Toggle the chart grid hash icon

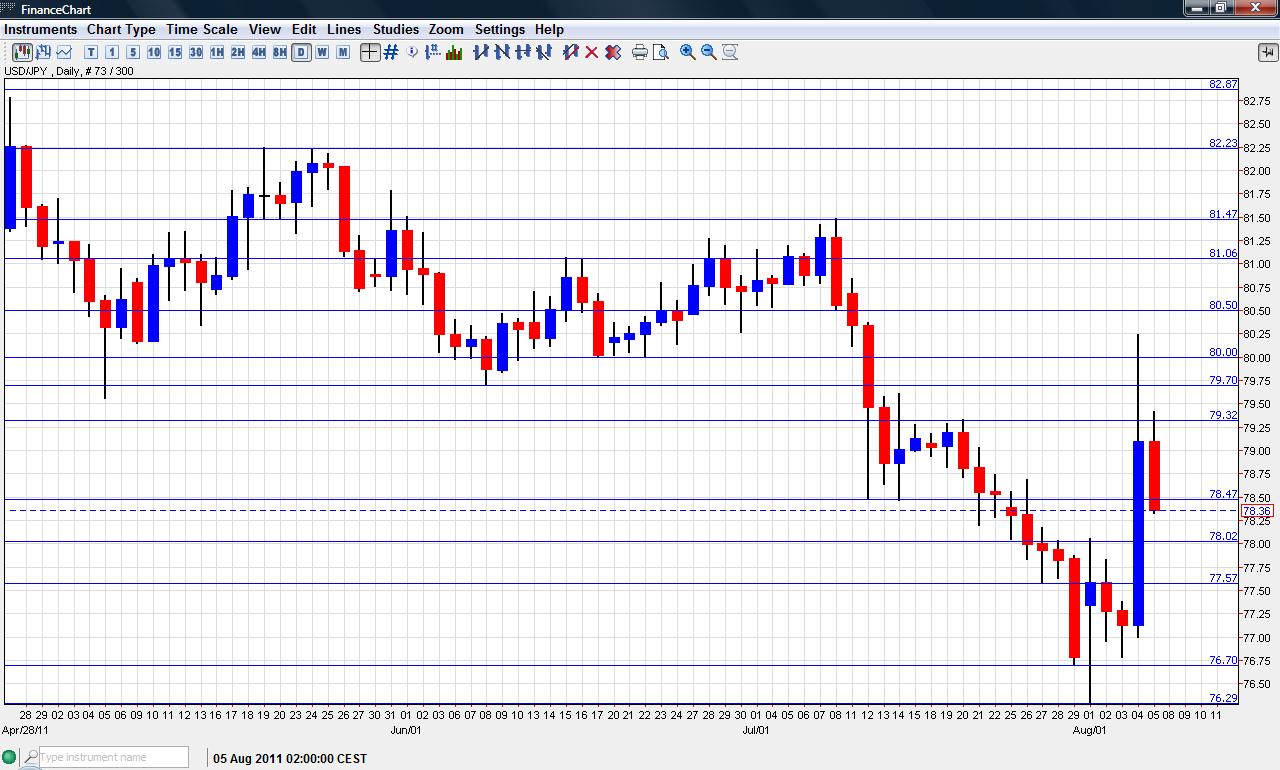click(391, 52)
